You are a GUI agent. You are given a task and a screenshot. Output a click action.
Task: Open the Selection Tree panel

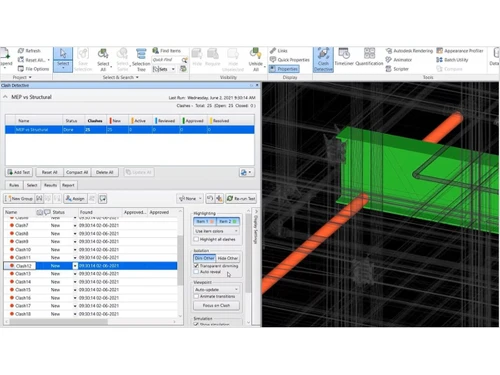point(141,59)
